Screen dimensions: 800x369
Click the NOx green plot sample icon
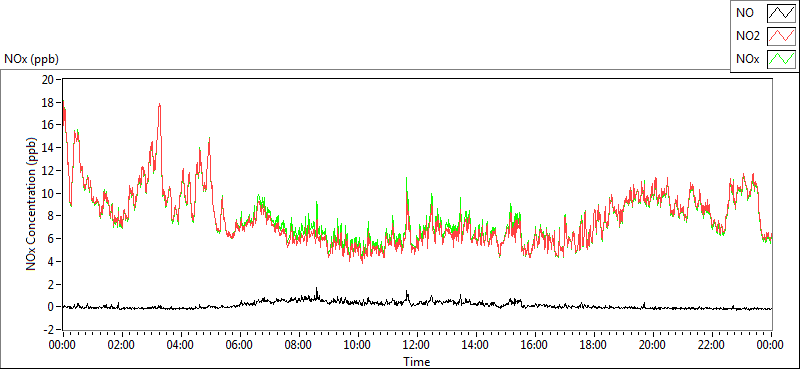click(x=781, y=60)
